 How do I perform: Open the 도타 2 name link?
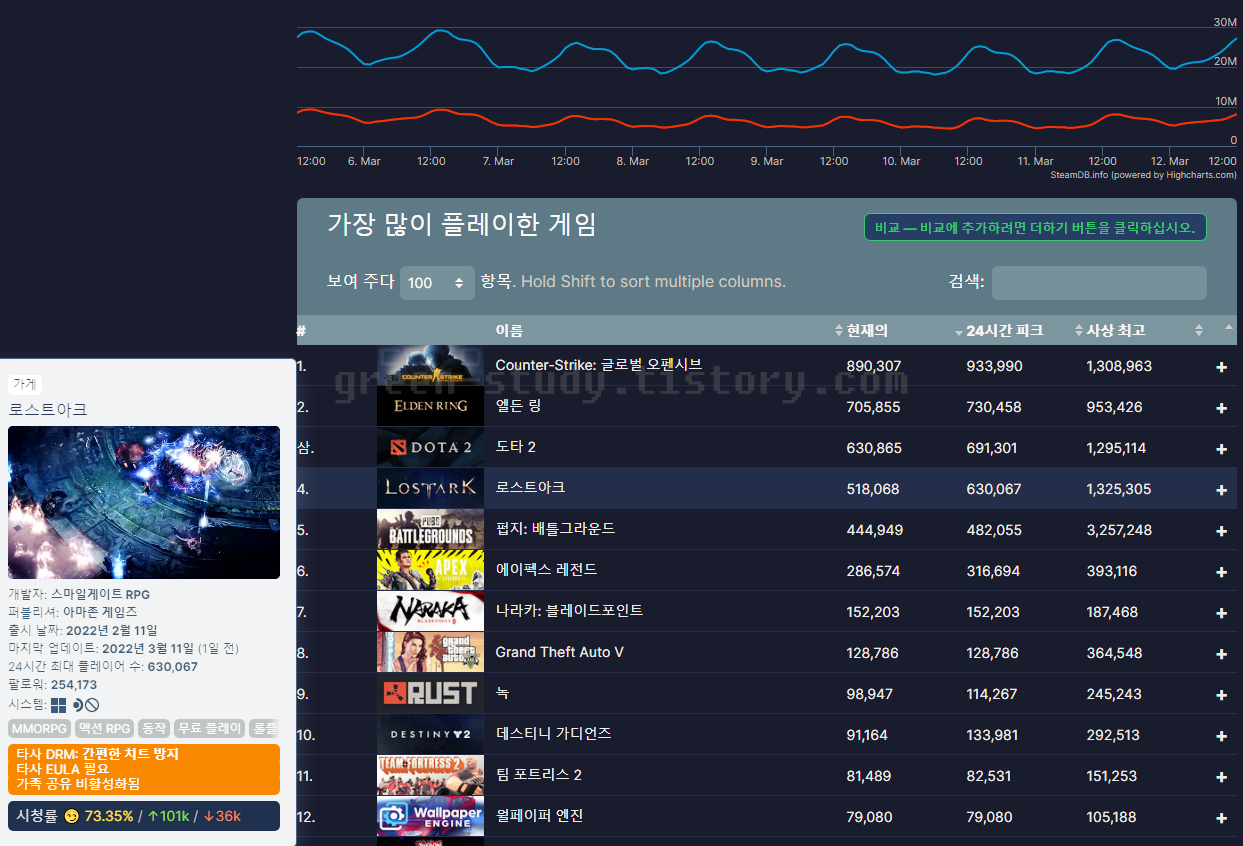(516, 448)
